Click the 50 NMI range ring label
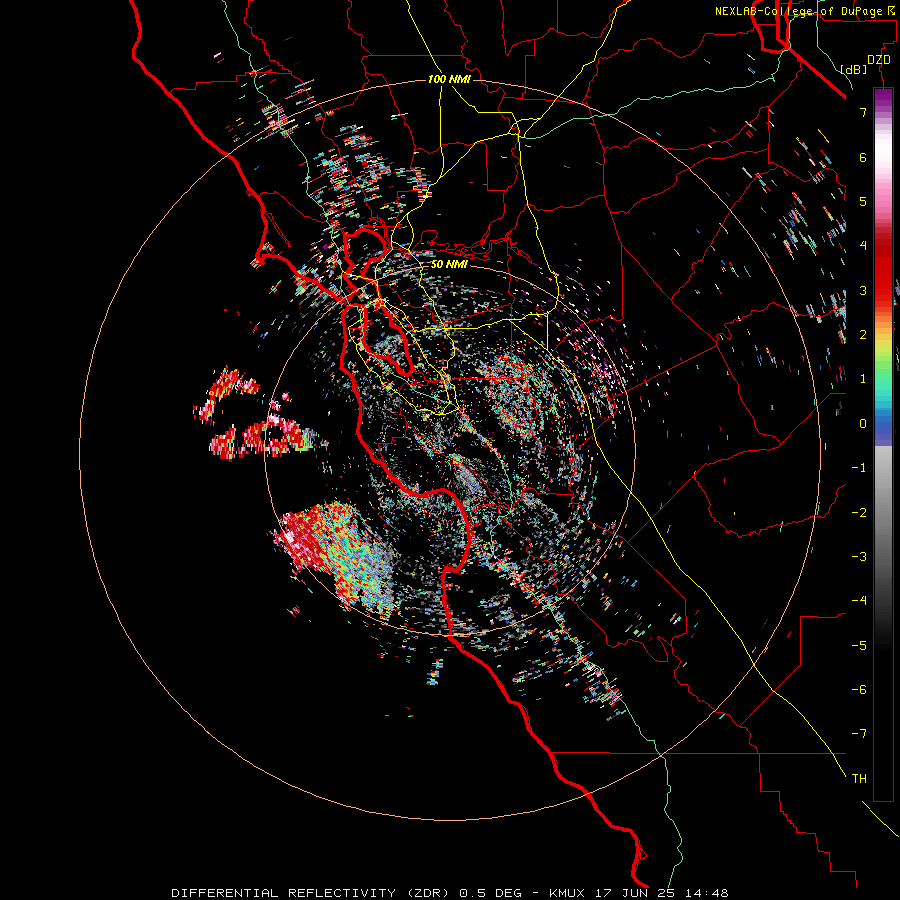Image resolution: width=900 pixels, height=900 pixels. pyautogui.click(x=449, y=265)
